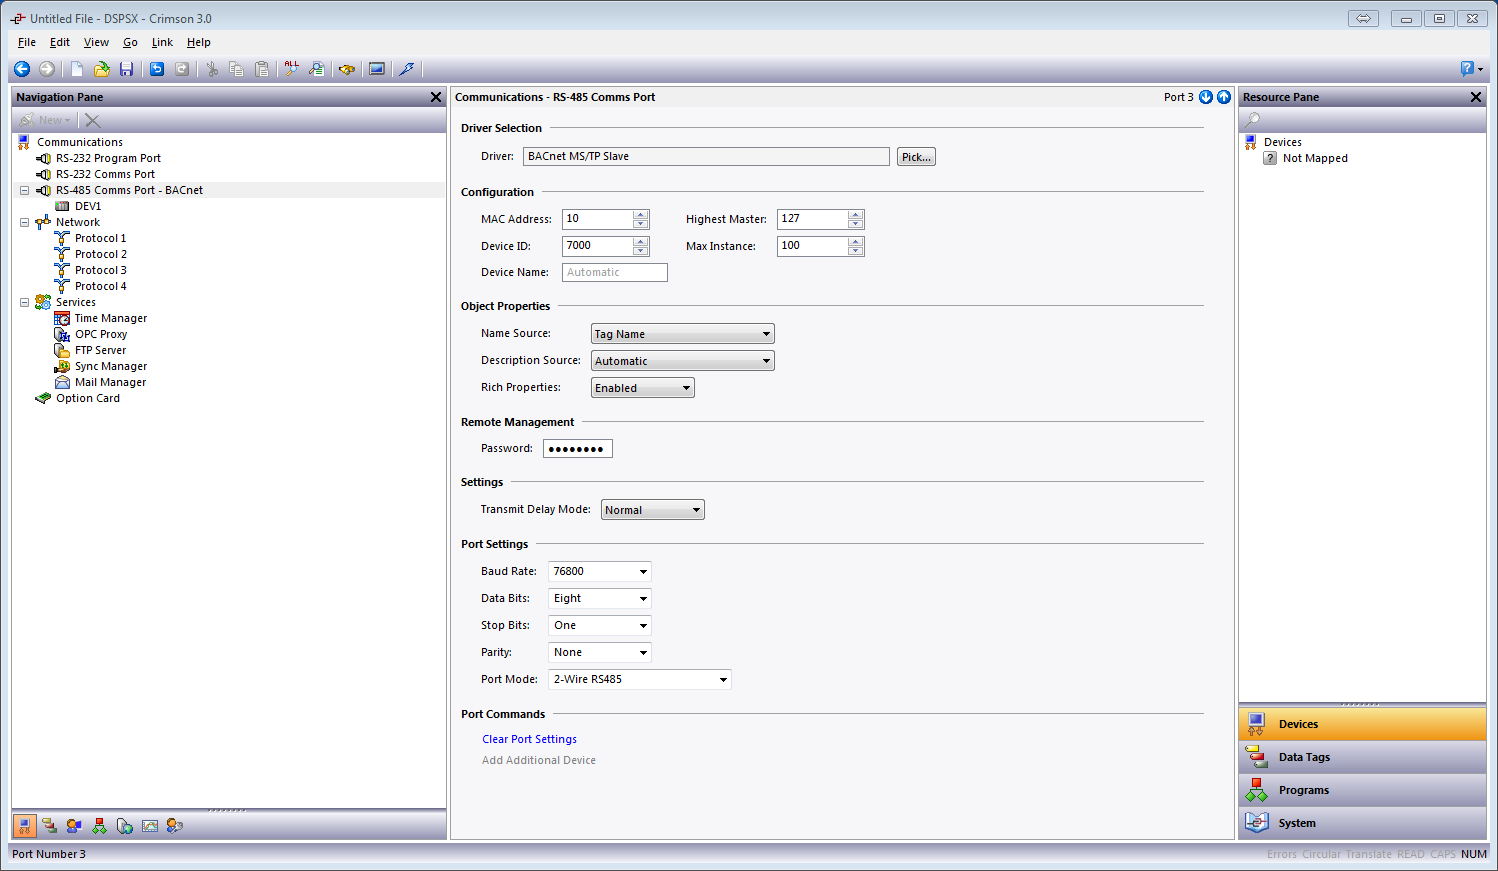Click the Clear Port Settings link
This screenshot has width=1498, height=871.
pos(529,739)
